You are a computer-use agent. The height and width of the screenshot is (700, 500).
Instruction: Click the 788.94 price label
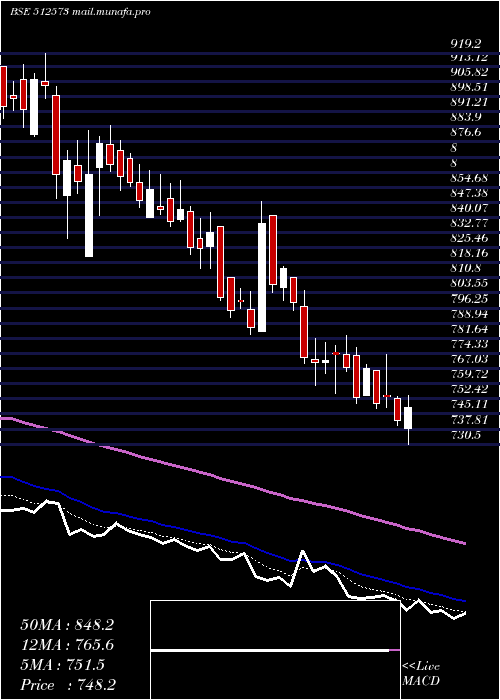click(469, 314)
